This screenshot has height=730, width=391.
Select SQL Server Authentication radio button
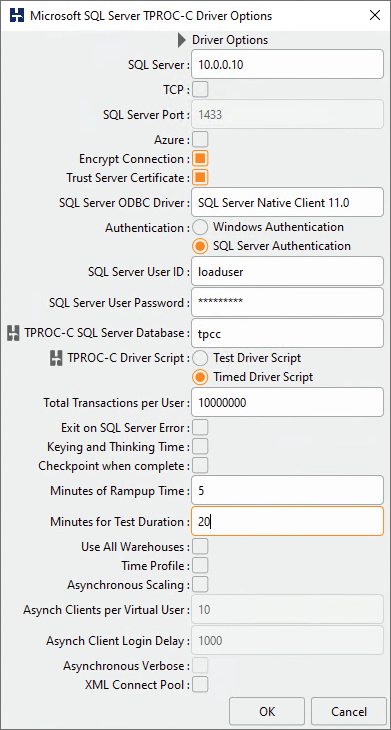coord(200,246)
